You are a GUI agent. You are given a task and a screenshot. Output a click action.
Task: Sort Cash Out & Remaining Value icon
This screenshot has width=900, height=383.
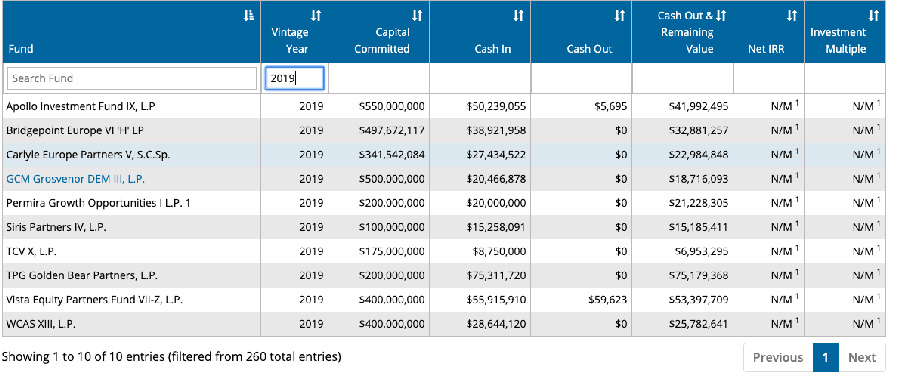(x=722, y=16)
